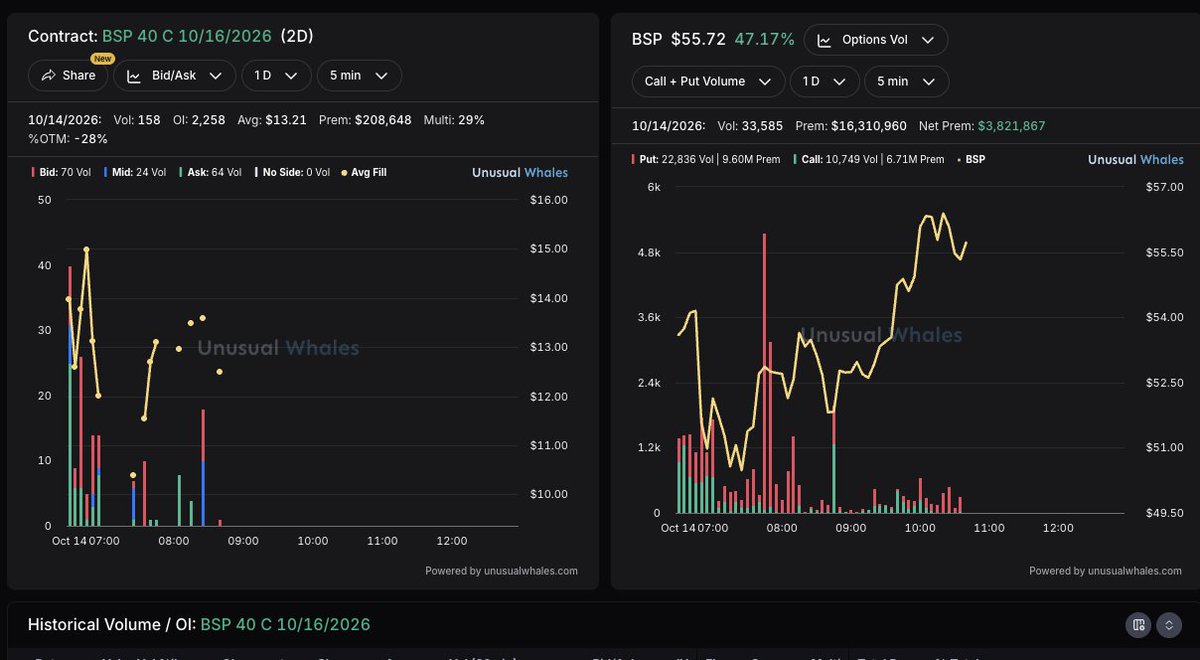Open the contract chart 5 min interval dropdown

coord(359,75)
